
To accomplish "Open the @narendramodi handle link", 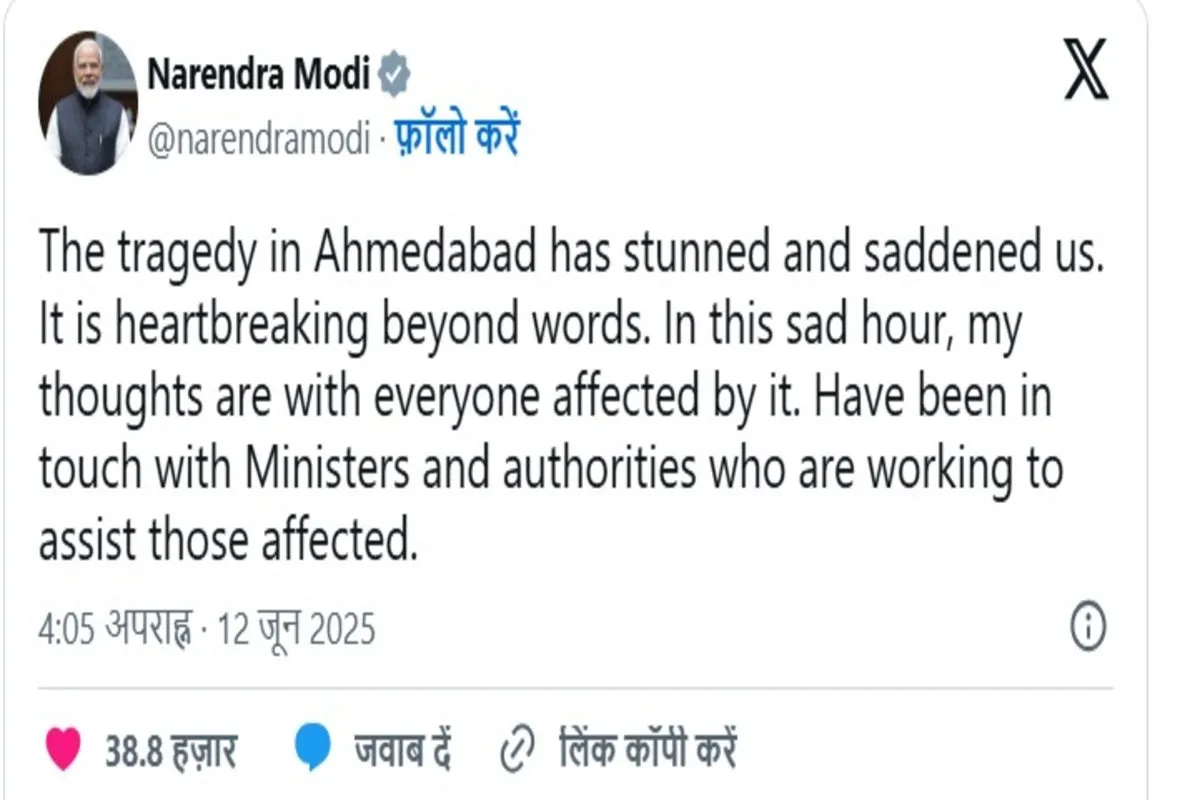I will [262, 138].
